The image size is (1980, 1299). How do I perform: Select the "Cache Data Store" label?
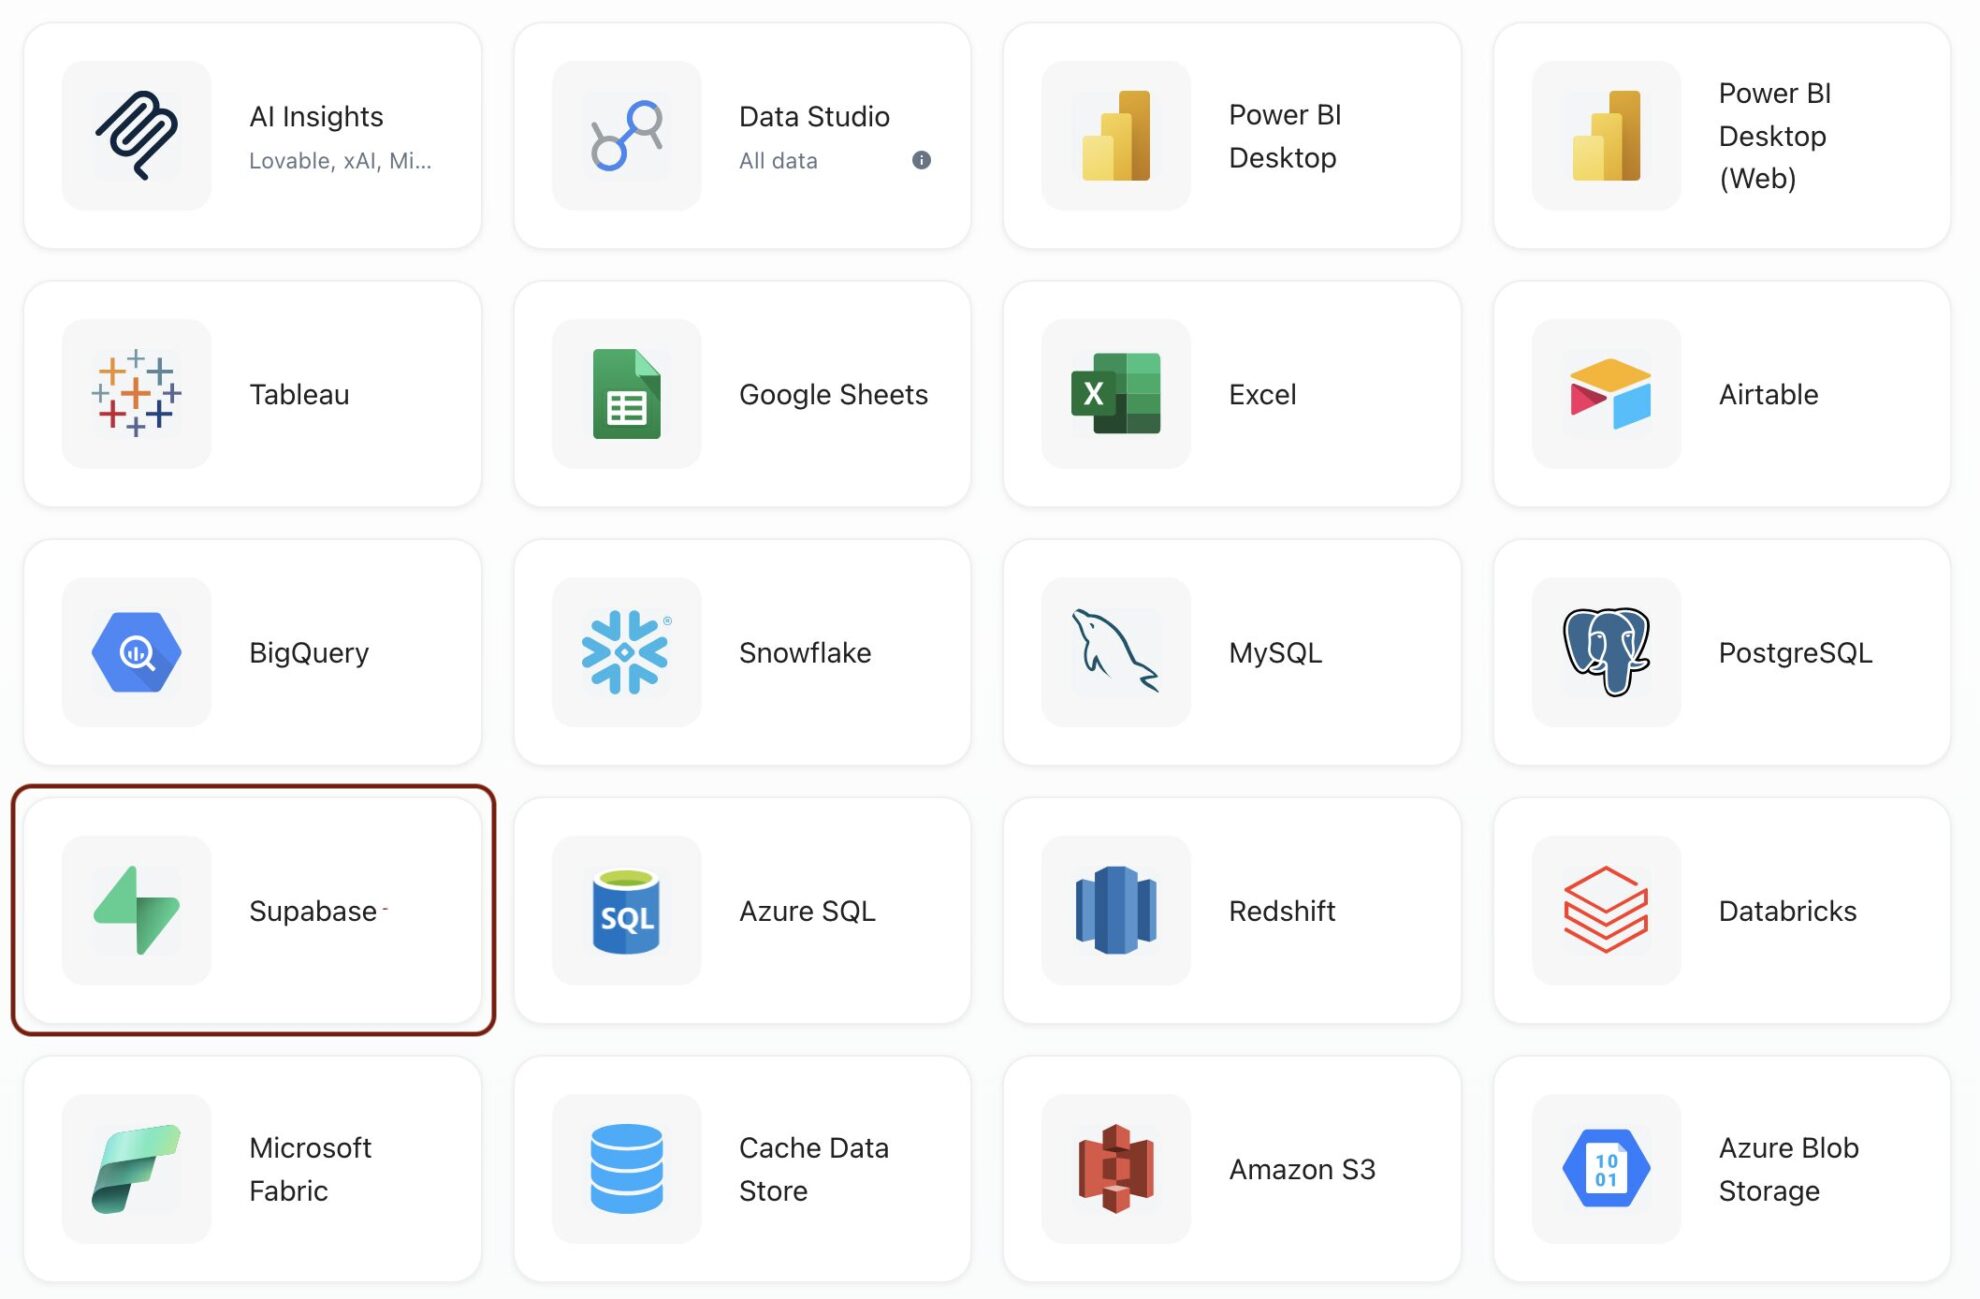[x=814, y=1169]
